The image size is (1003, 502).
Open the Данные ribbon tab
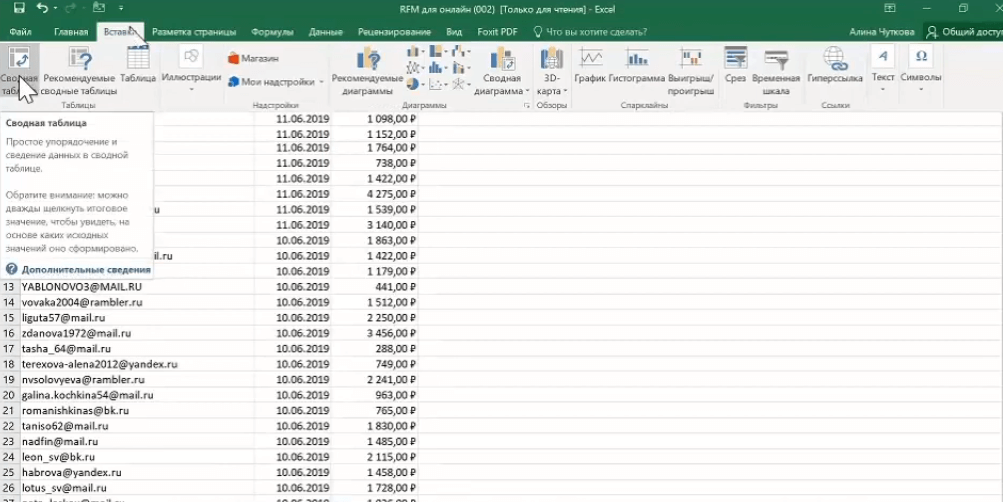326,31
